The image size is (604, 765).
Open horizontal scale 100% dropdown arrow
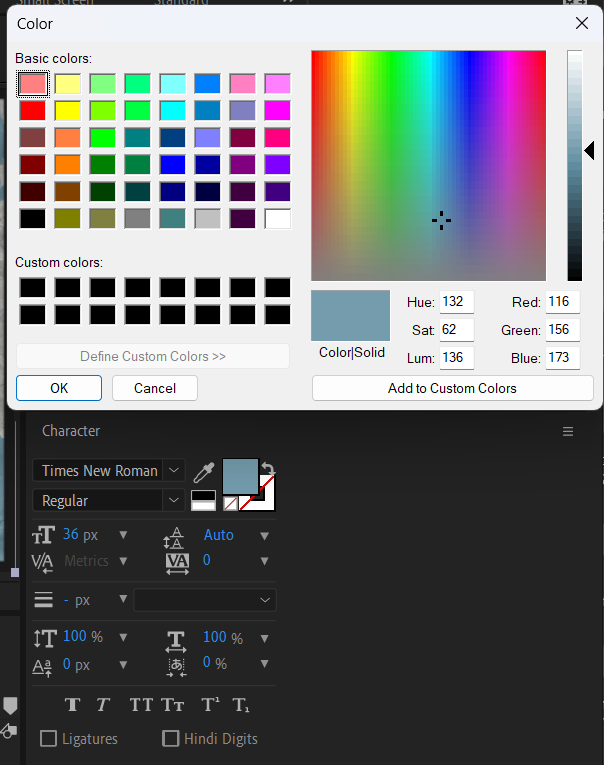tap(264, 638)
